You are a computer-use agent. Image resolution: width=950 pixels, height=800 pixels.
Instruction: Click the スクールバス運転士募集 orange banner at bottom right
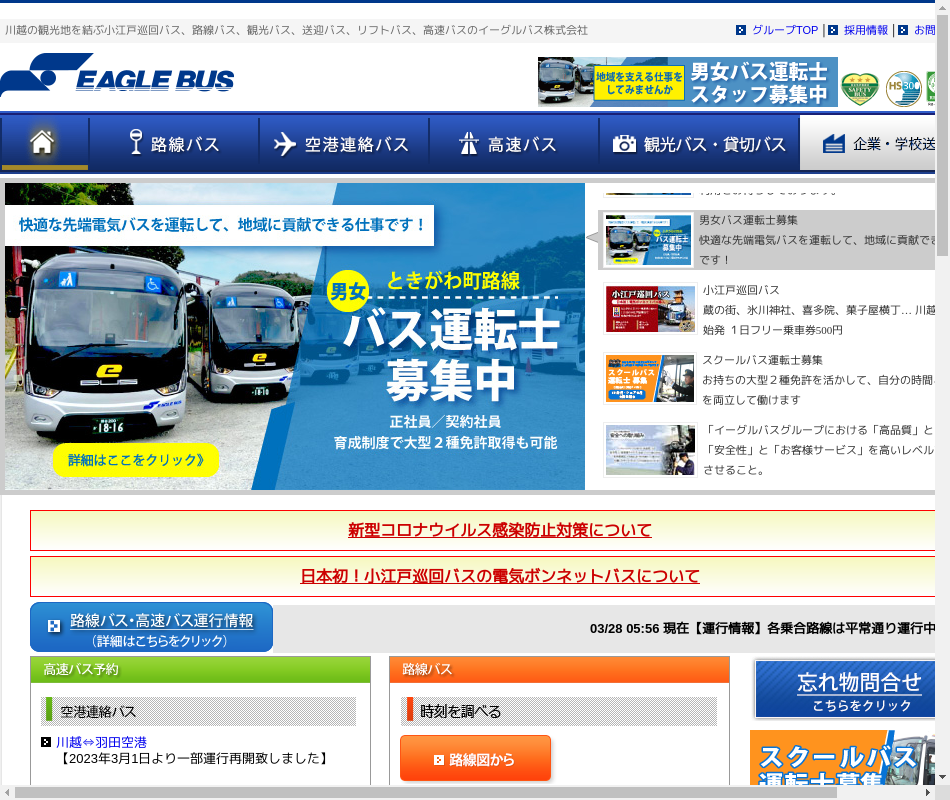[843, 758]
